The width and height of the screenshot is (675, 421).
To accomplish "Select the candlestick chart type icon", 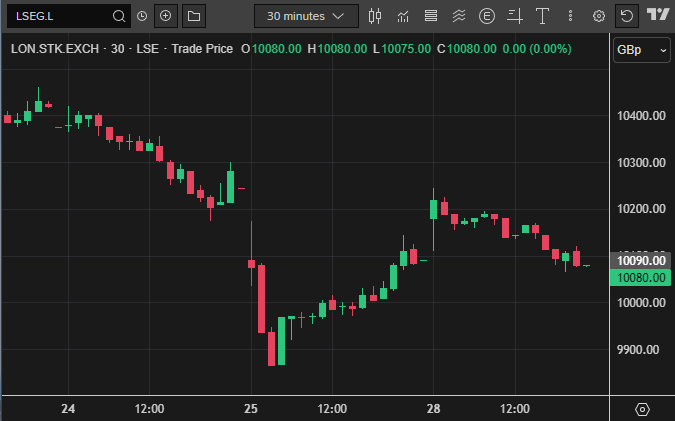I will point(375,16).
